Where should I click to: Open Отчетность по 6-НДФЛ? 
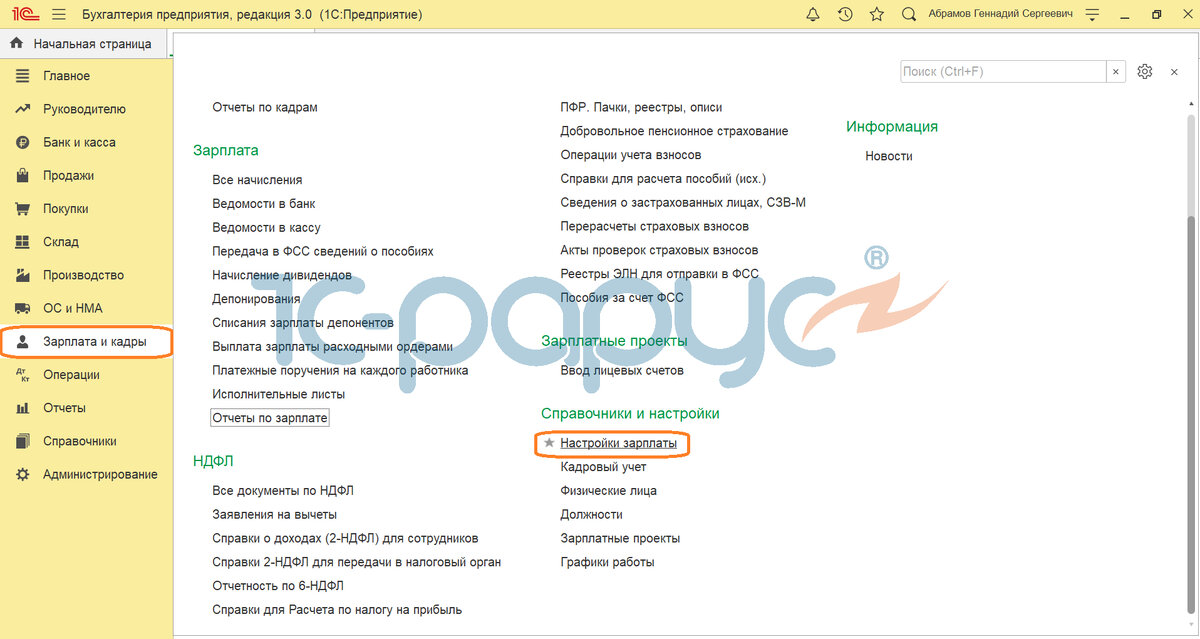(278, 586)
